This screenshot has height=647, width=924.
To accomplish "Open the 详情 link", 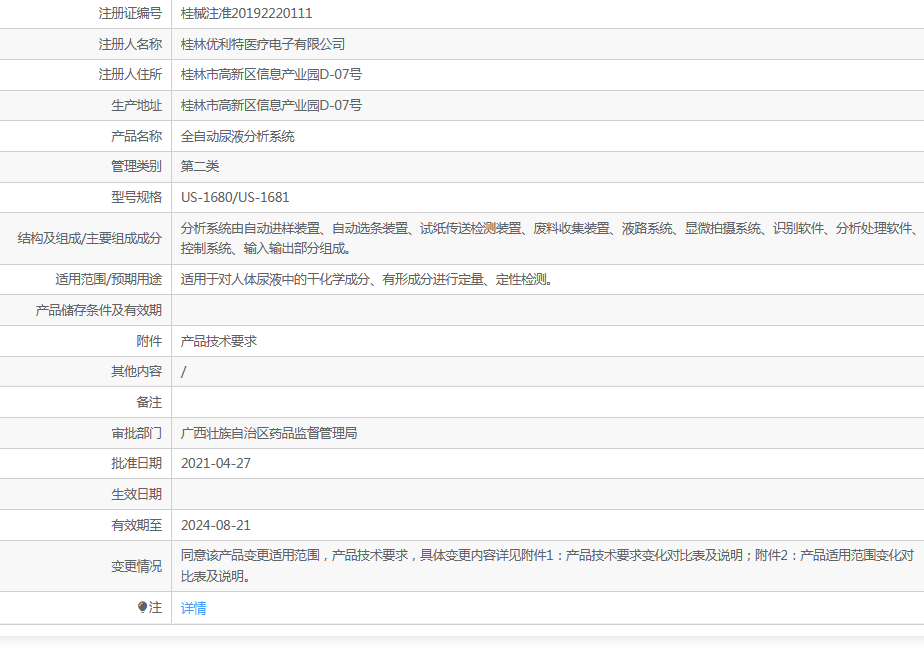I will coord(193,608).
